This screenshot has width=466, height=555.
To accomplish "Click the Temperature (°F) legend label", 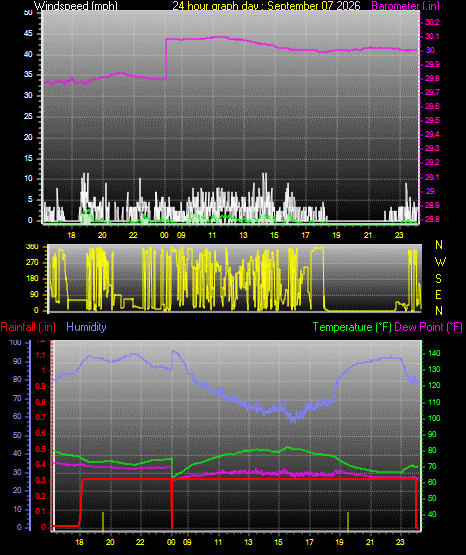I will point(352,327).
